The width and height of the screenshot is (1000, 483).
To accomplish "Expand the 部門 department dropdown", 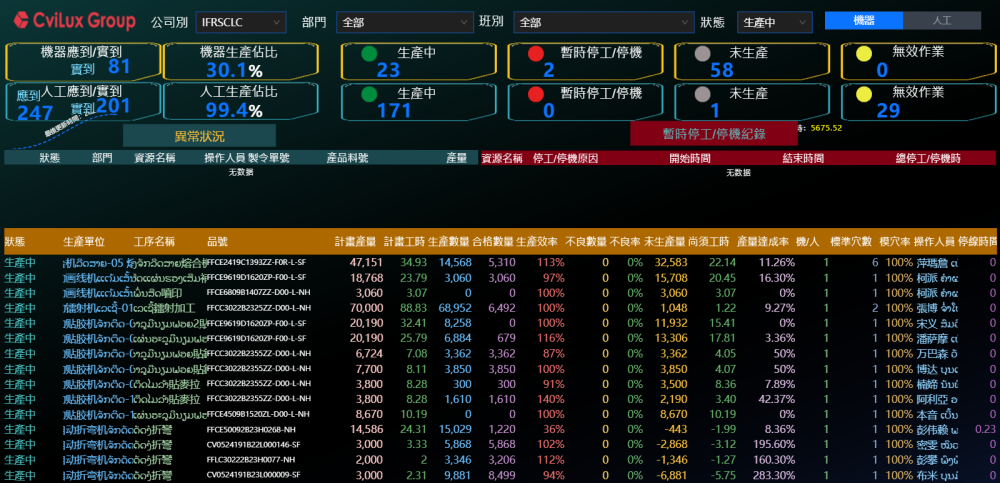I will (x=403, y=22).
